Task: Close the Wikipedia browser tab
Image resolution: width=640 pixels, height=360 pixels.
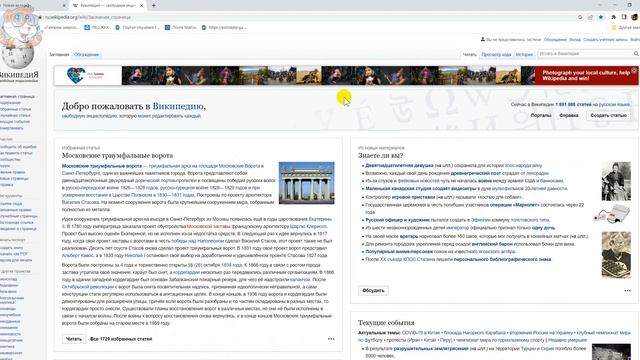Action: (142, 6)
